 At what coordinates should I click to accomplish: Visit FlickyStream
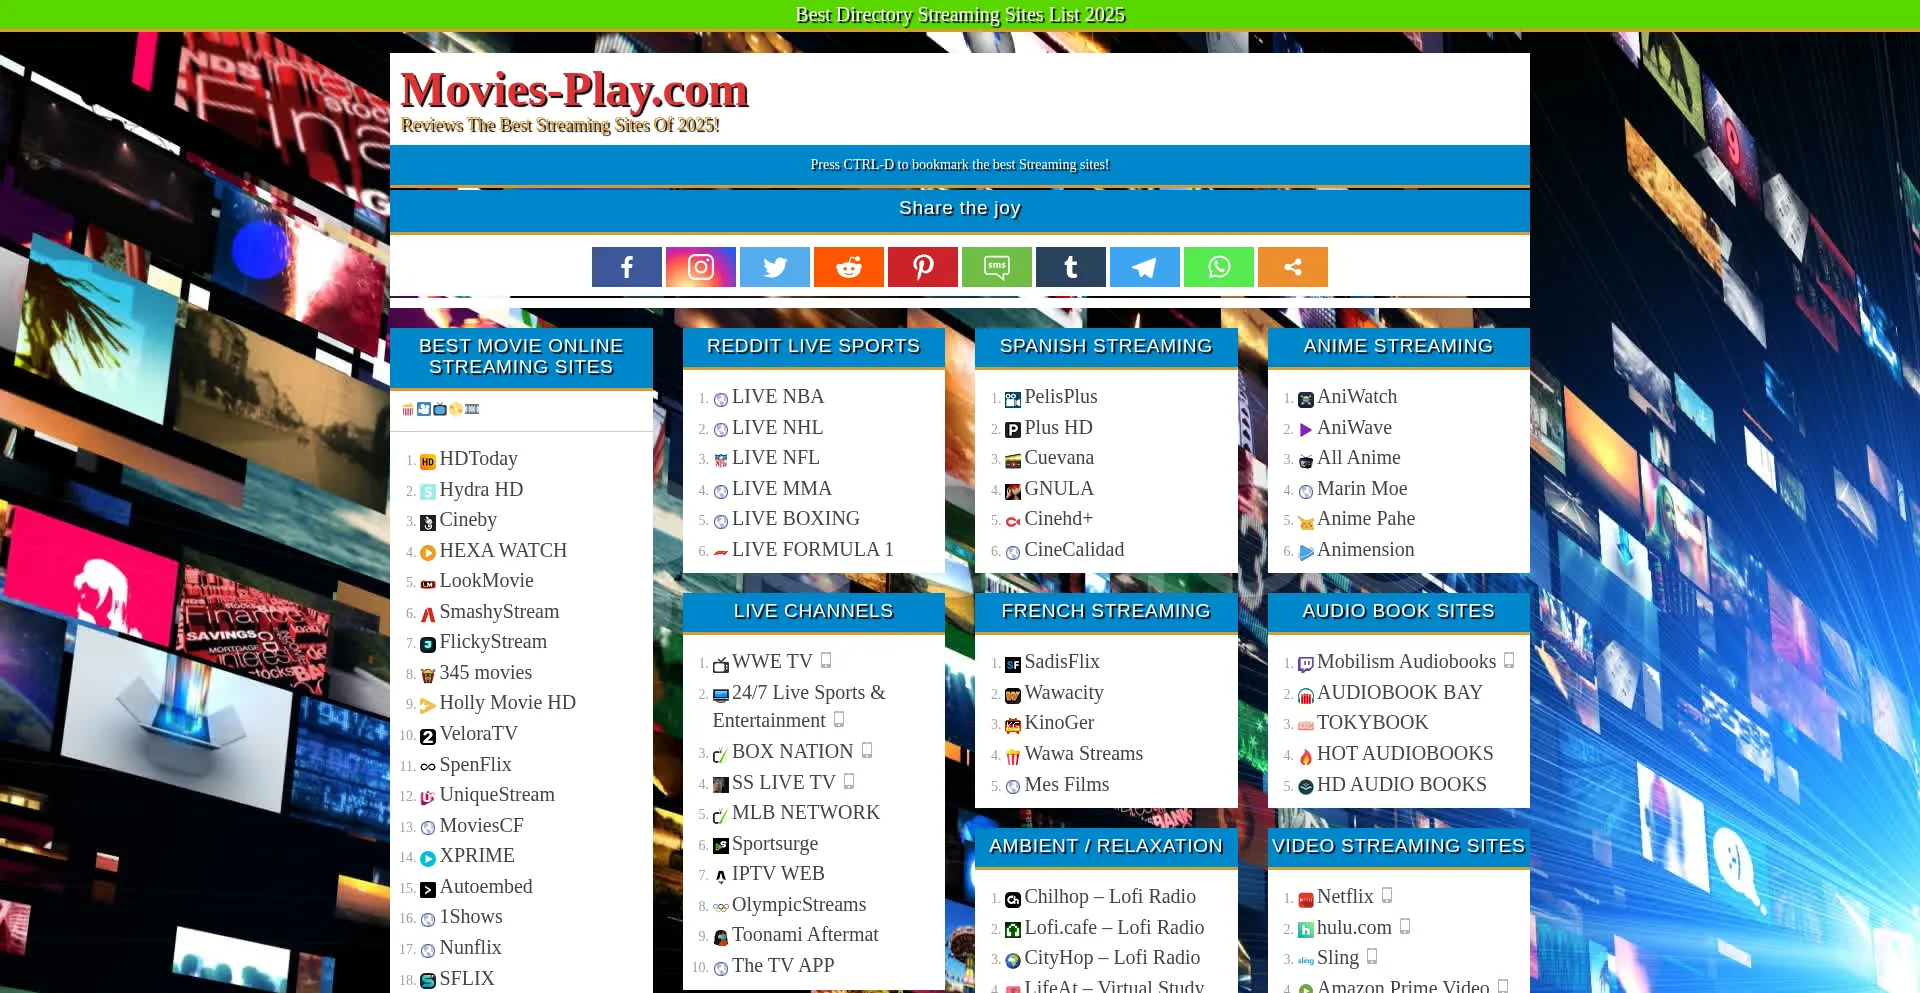tap(493, 642)
